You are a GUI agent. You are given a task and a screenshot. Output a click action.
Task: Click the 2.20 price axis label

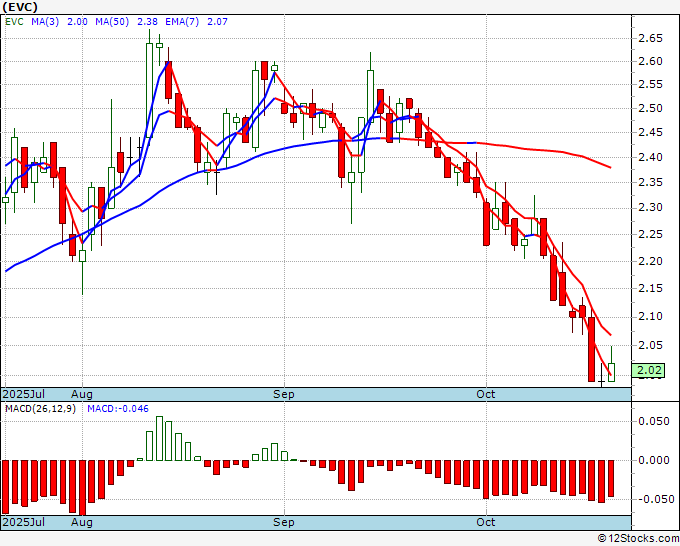[651, 262]
